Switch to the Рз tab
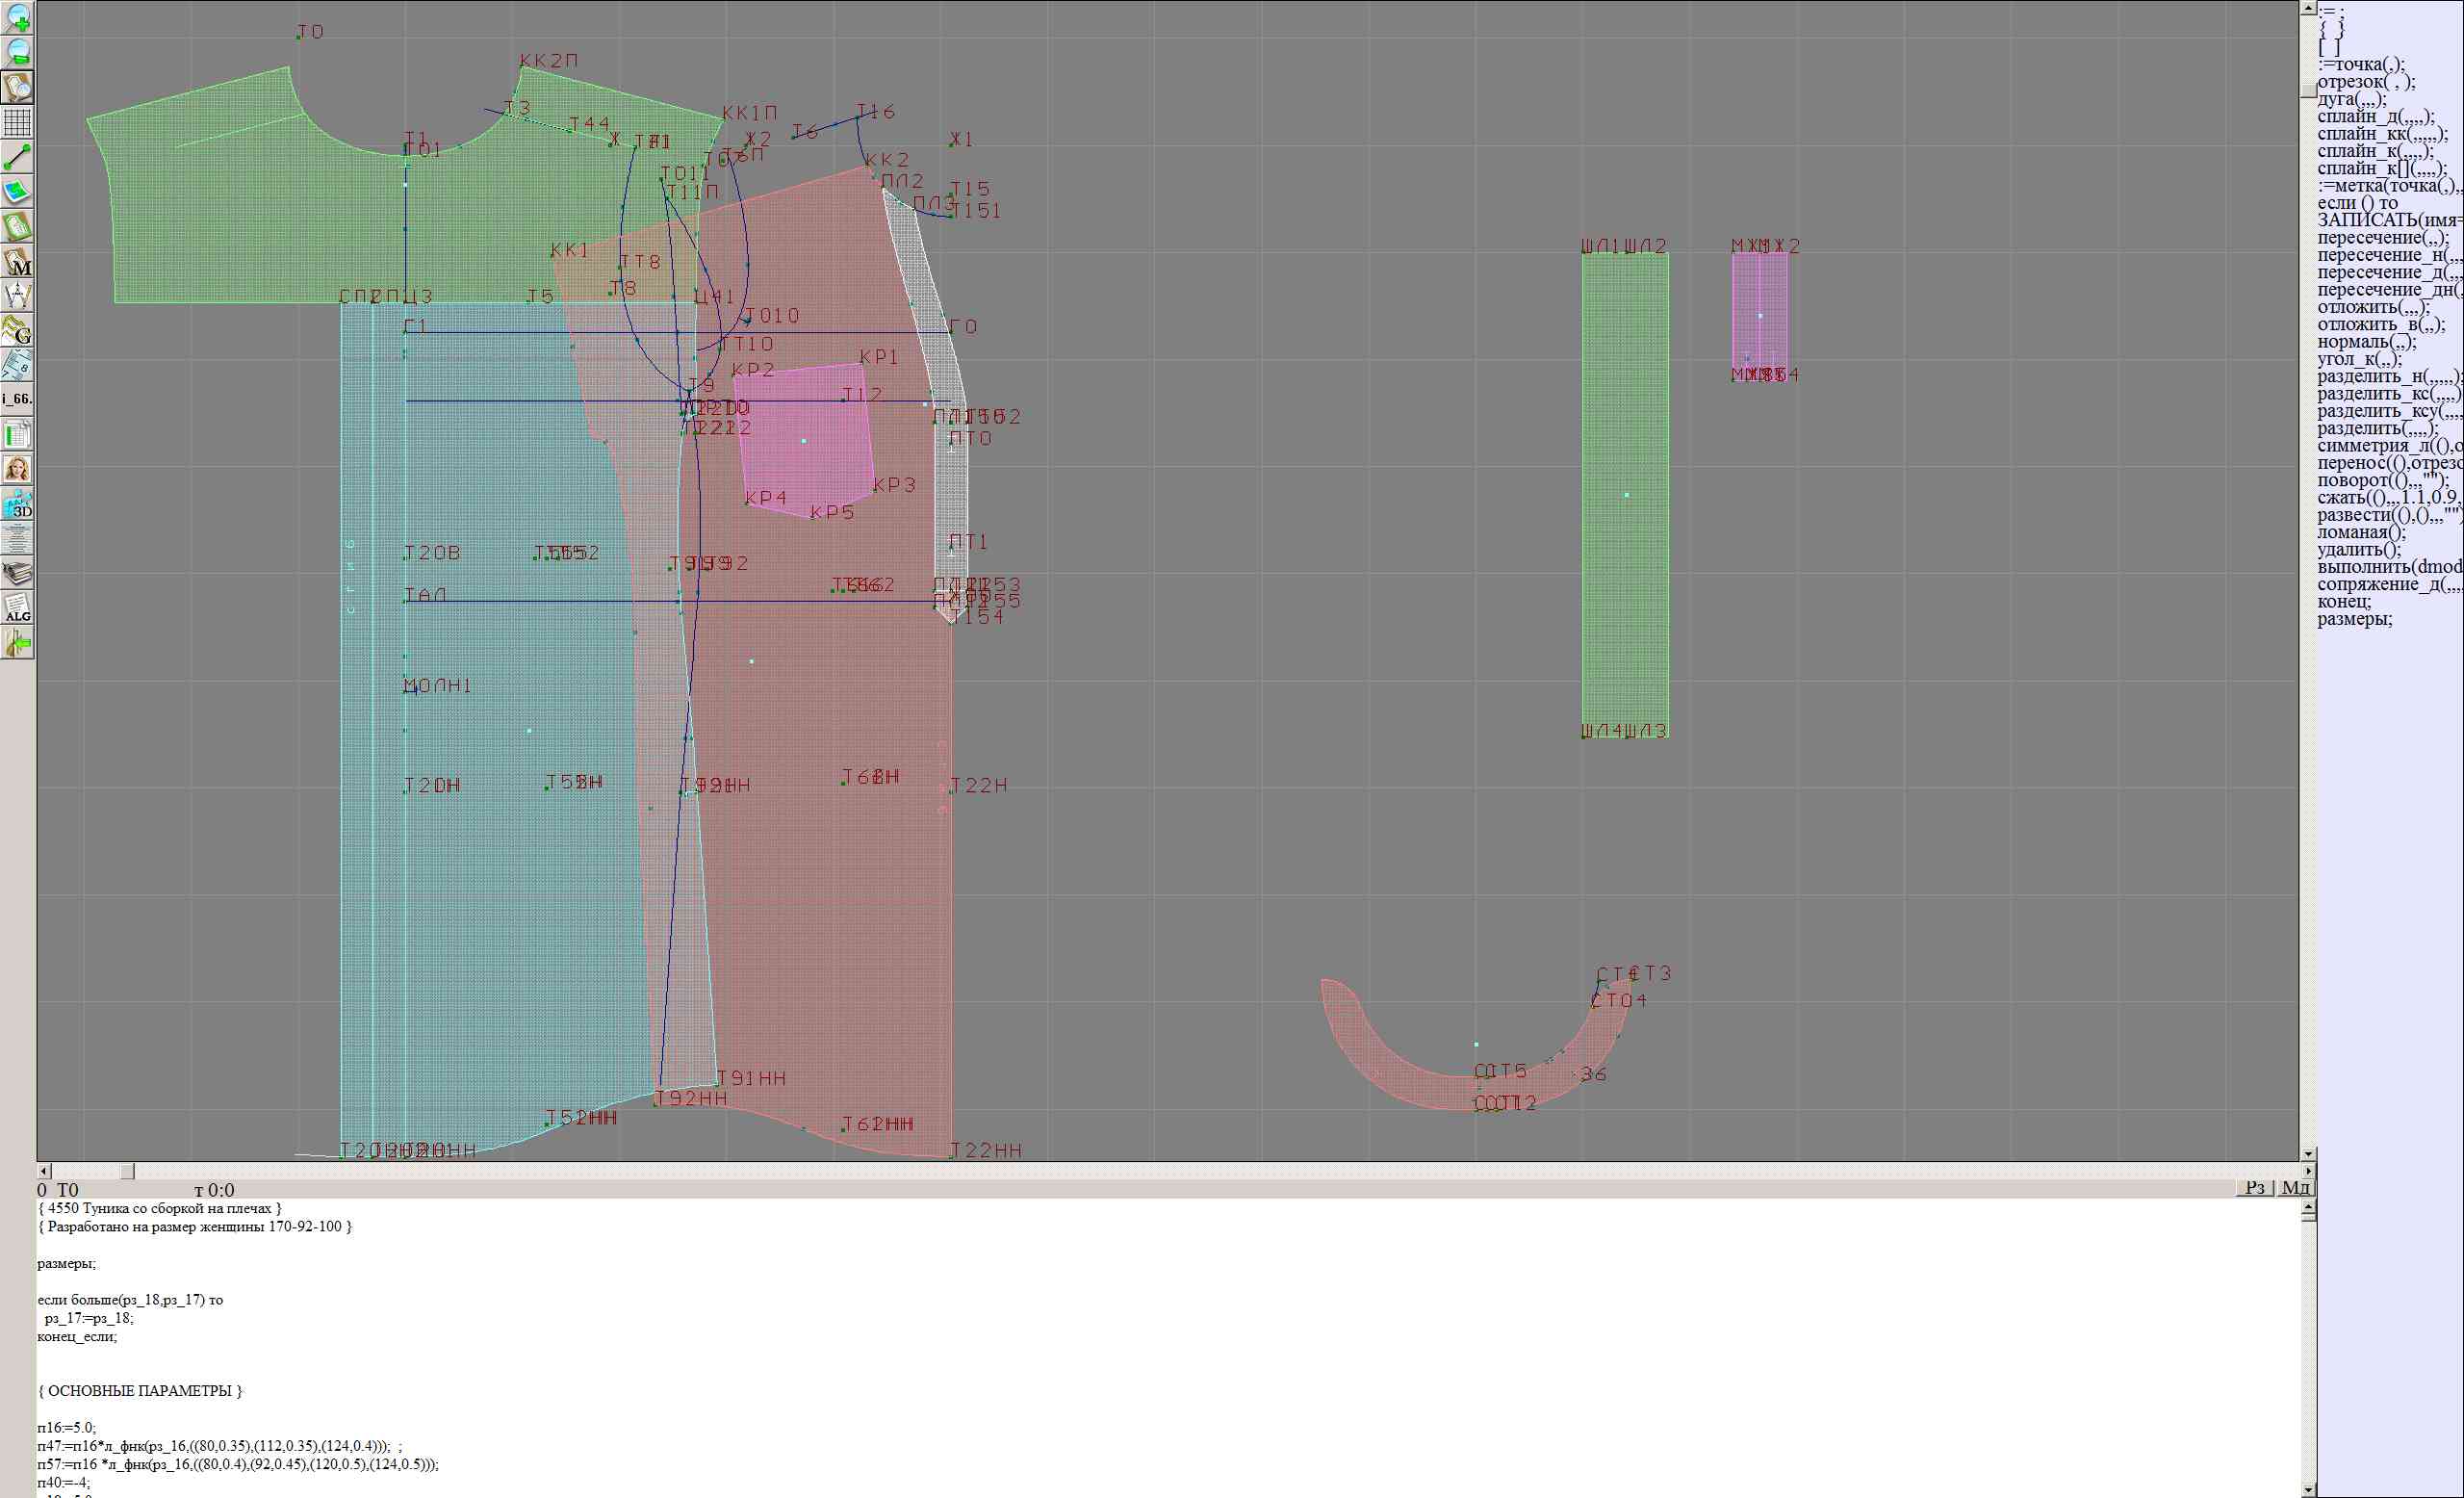This screenshot has width=2464, height=1498. pyautogui.click(x=2255, y=1187)
